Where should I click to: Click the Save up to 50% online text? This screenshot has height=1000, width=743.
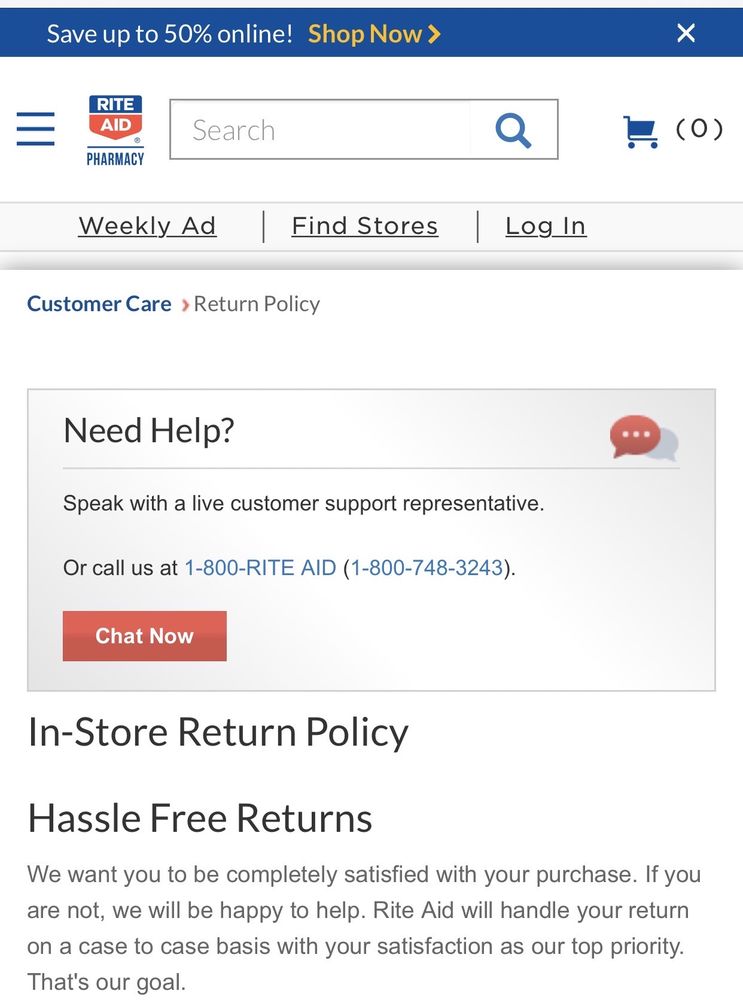coord(170,34)
